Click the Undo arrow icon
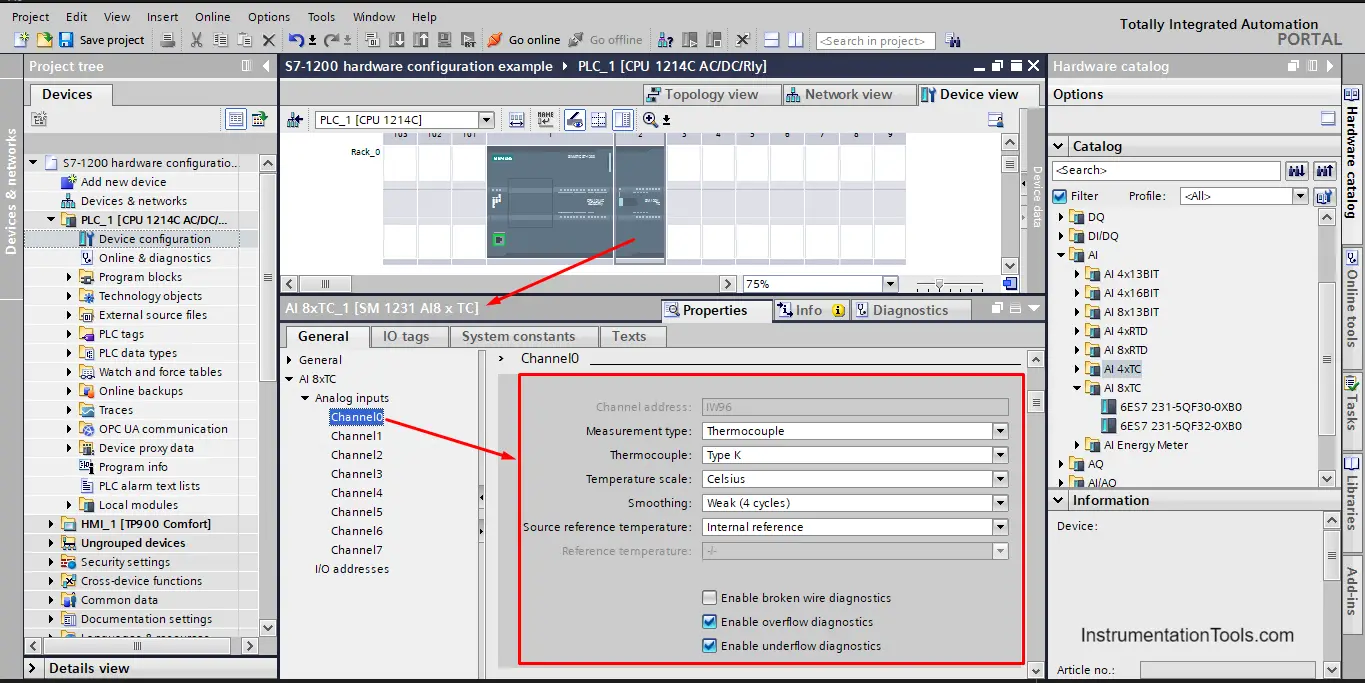1365x683 pixels. click(x=296, y=40)
